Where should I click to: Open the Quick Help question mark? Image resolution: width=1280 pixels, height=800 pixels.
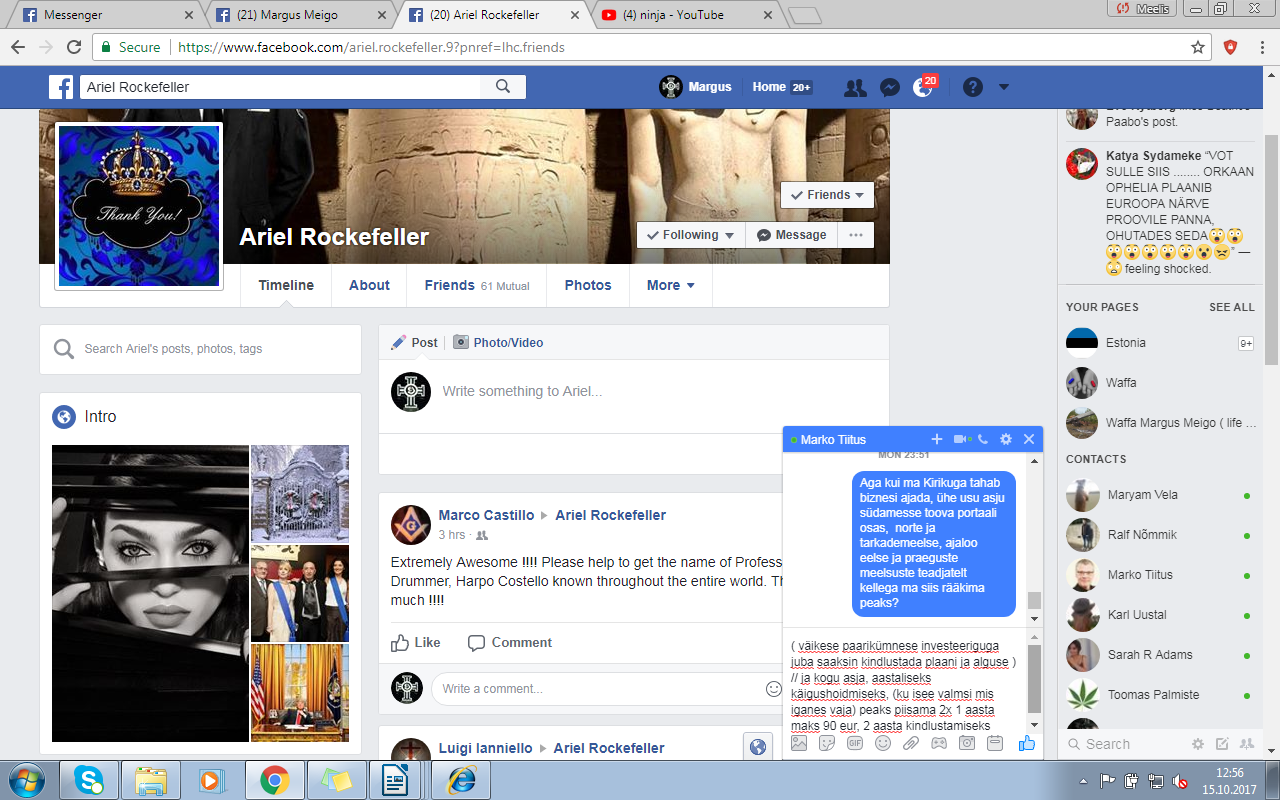click(972, 87)
